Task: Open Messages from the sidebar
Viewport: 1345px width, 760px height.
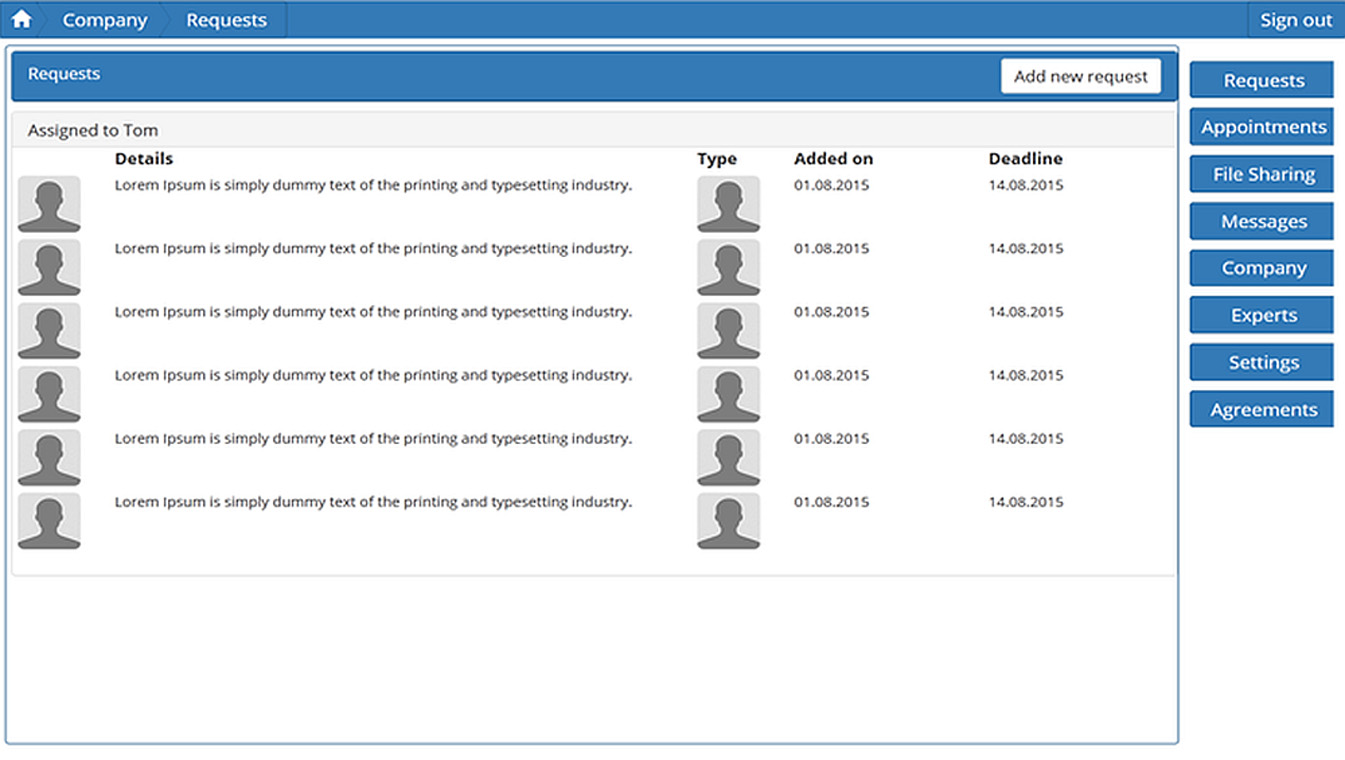Action: tap(1262, 221)
